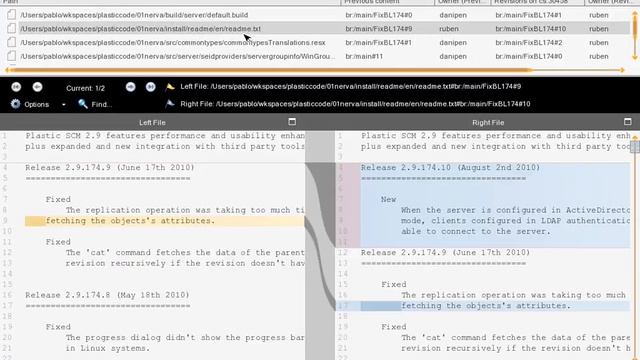Click right line When the server is configured

516,210
